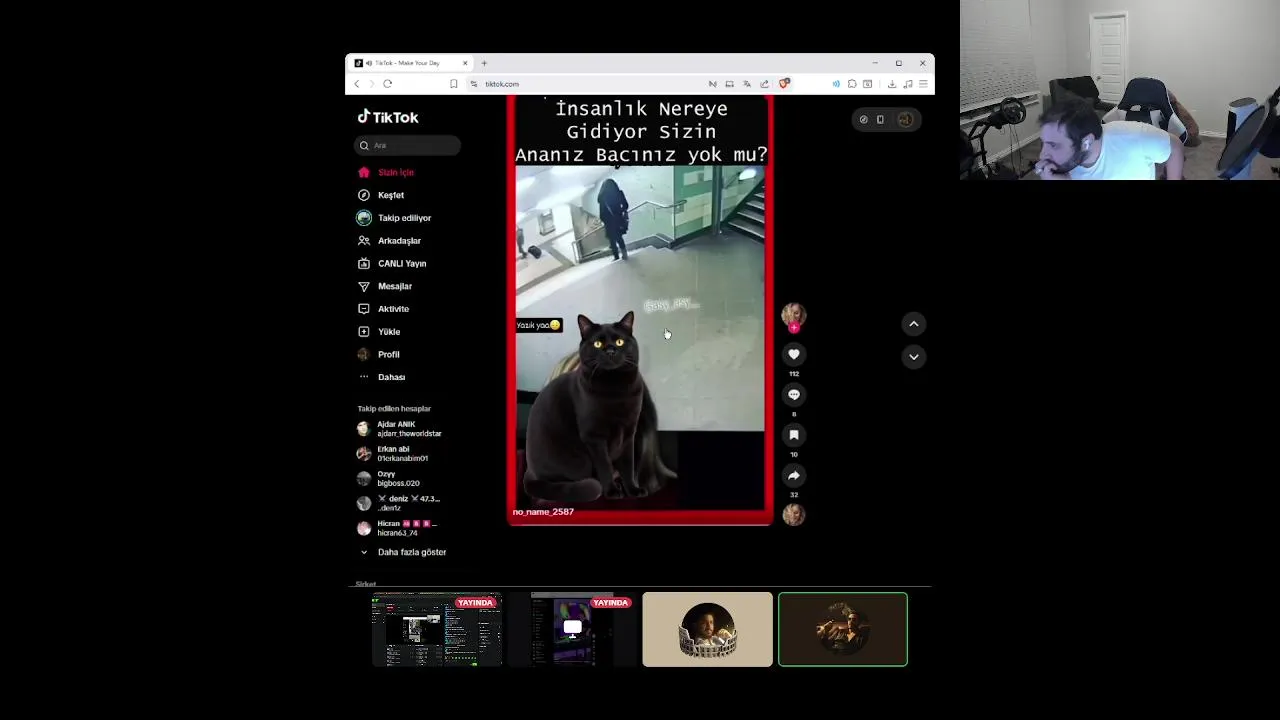
Task: Click the share icon in address bar
Action: [764, 84]
